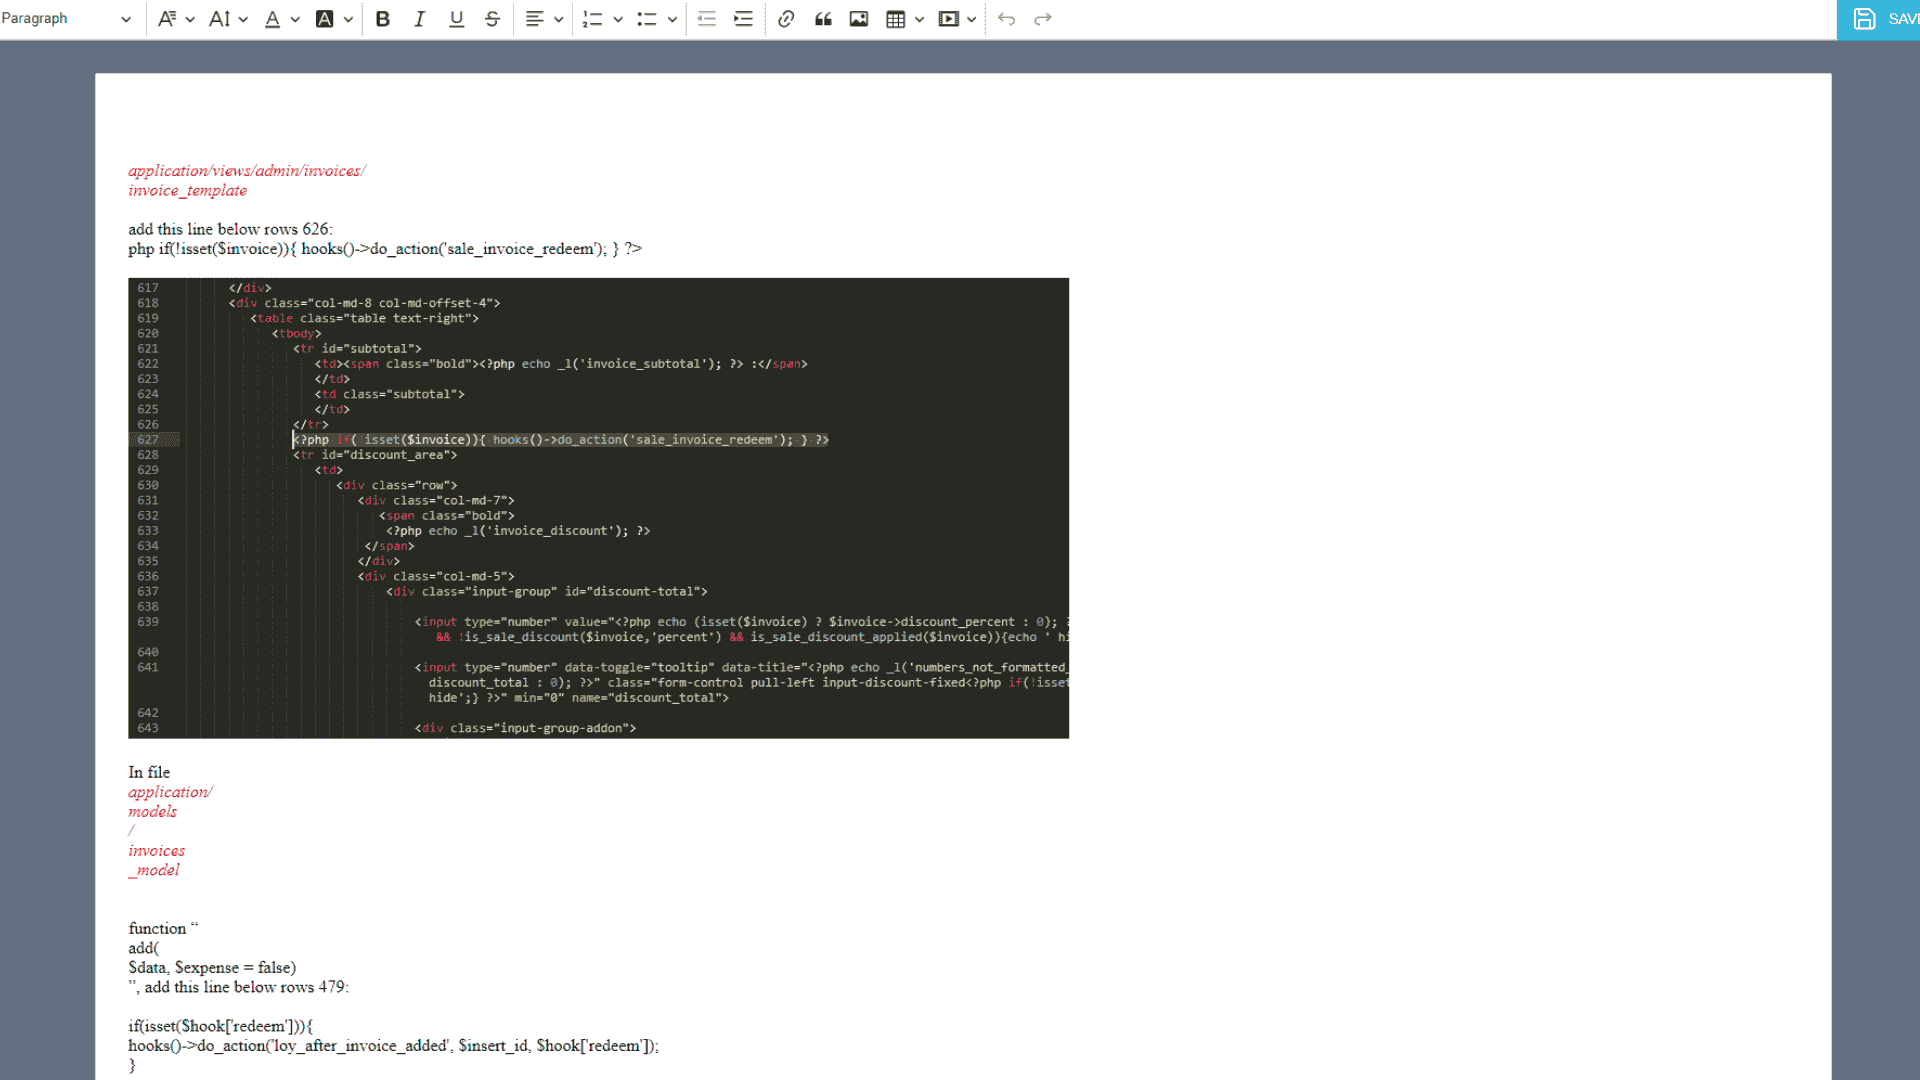Click the 'function' text line

click(163, 928)
